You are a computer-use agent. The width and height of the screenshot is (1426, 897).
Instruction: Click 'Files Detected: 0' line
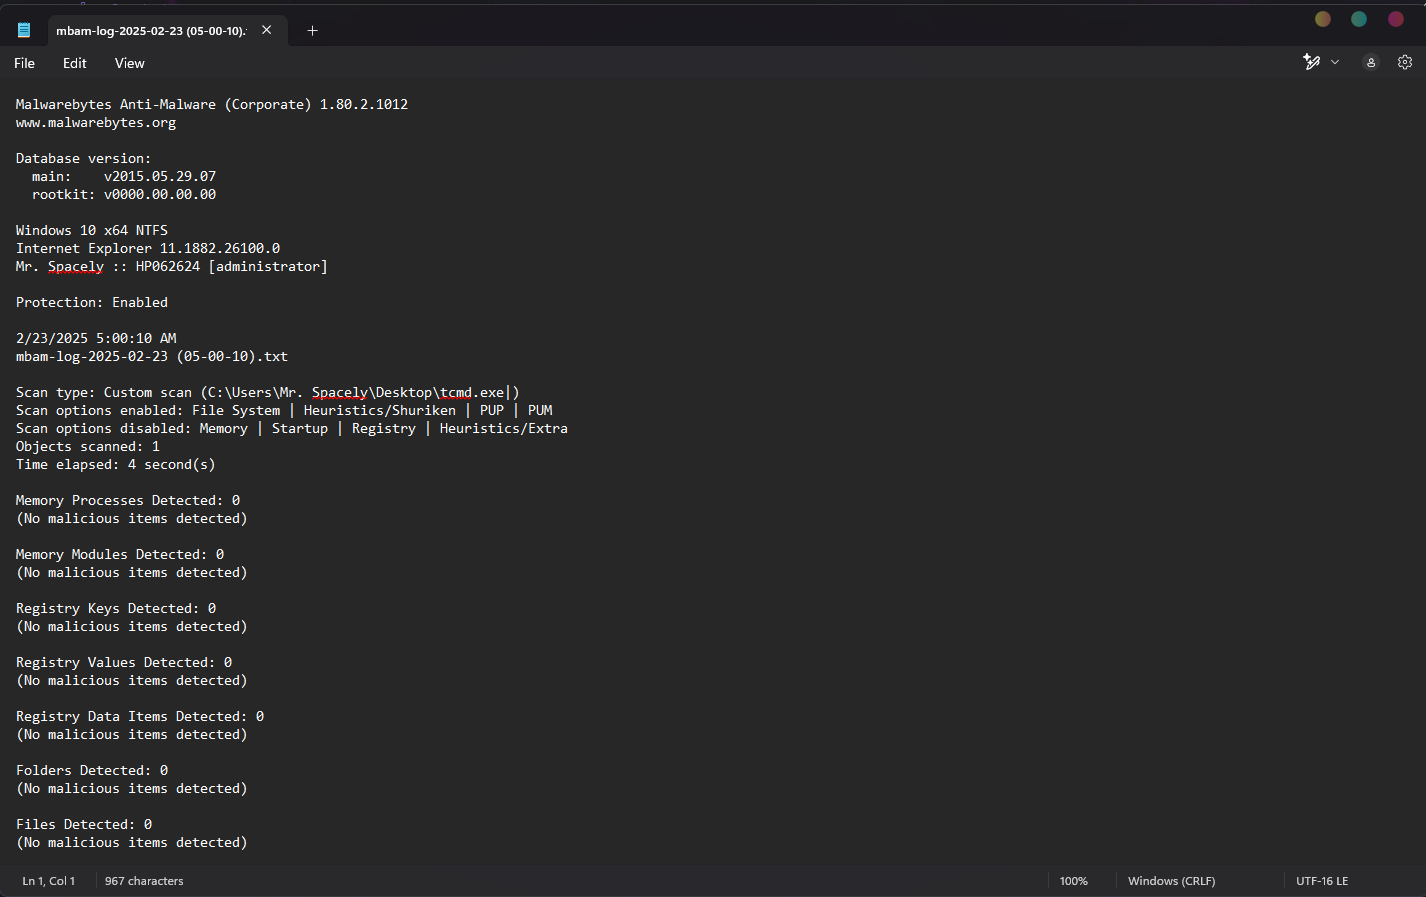84,824
